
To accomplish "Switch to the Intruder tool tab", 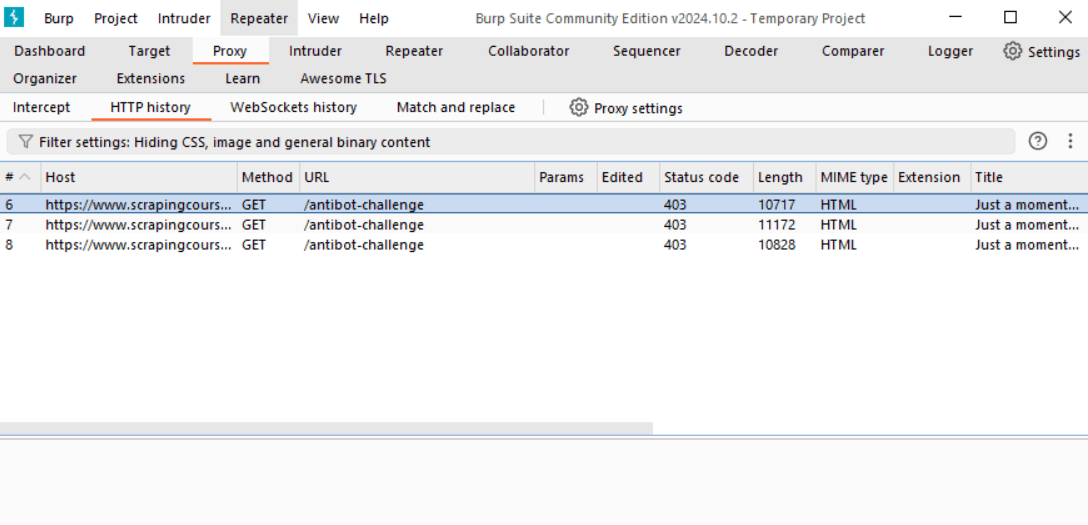I will coord(315,51).
